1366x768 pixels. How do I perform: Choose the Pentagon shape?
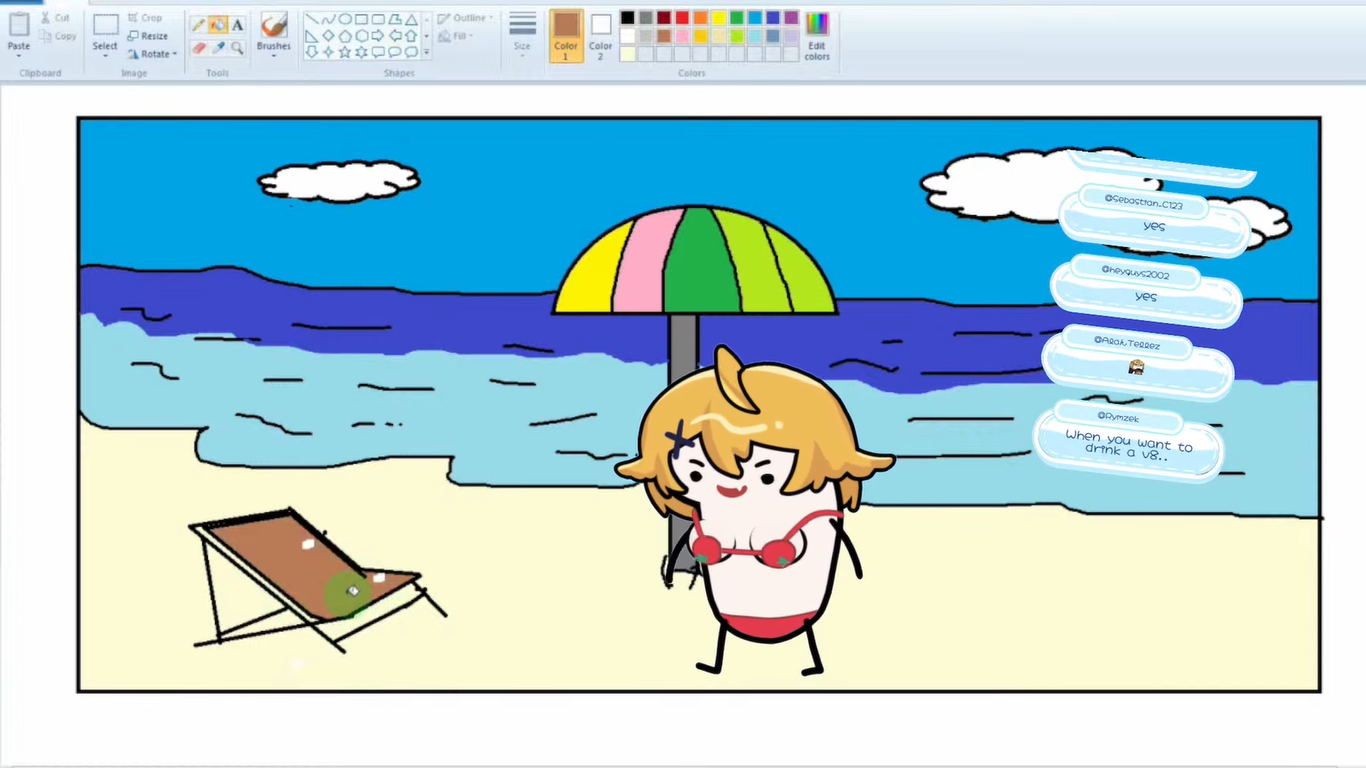(x=345, y=36)
